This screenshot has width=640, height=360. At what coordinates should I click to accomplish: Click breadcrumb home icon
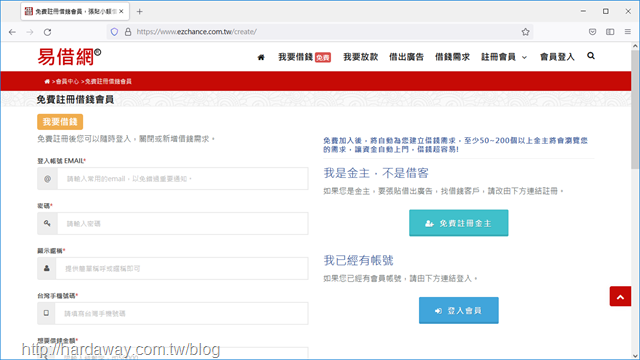click(x=47, y=82)
